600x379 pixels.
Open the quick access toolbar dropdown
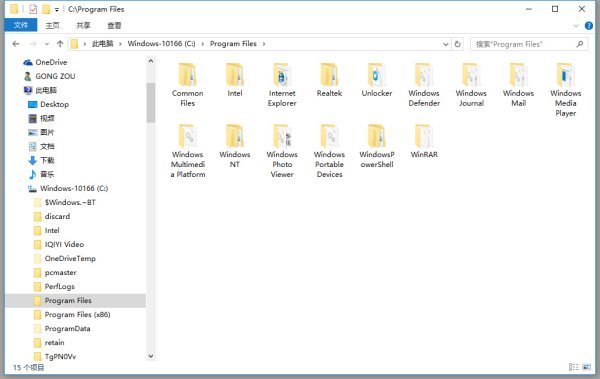[x=57, y=10]
